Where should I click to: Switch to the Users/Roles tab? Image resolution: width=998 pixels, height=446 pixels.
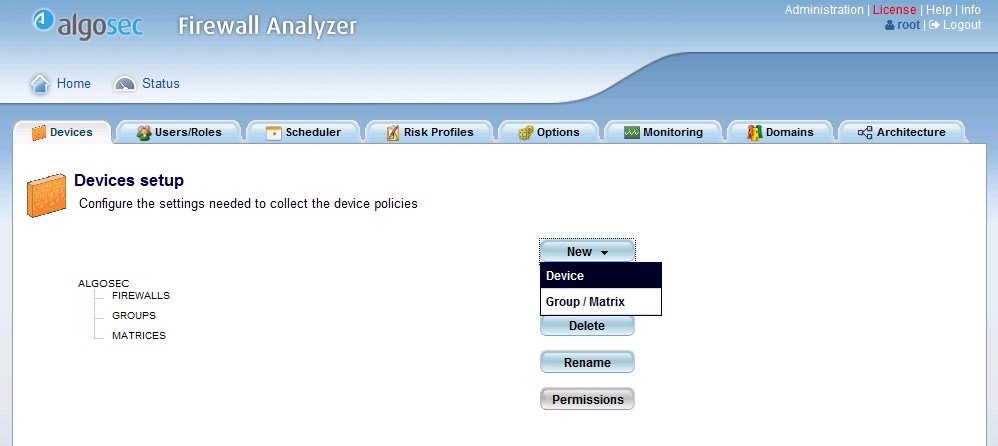click(179, 132)
